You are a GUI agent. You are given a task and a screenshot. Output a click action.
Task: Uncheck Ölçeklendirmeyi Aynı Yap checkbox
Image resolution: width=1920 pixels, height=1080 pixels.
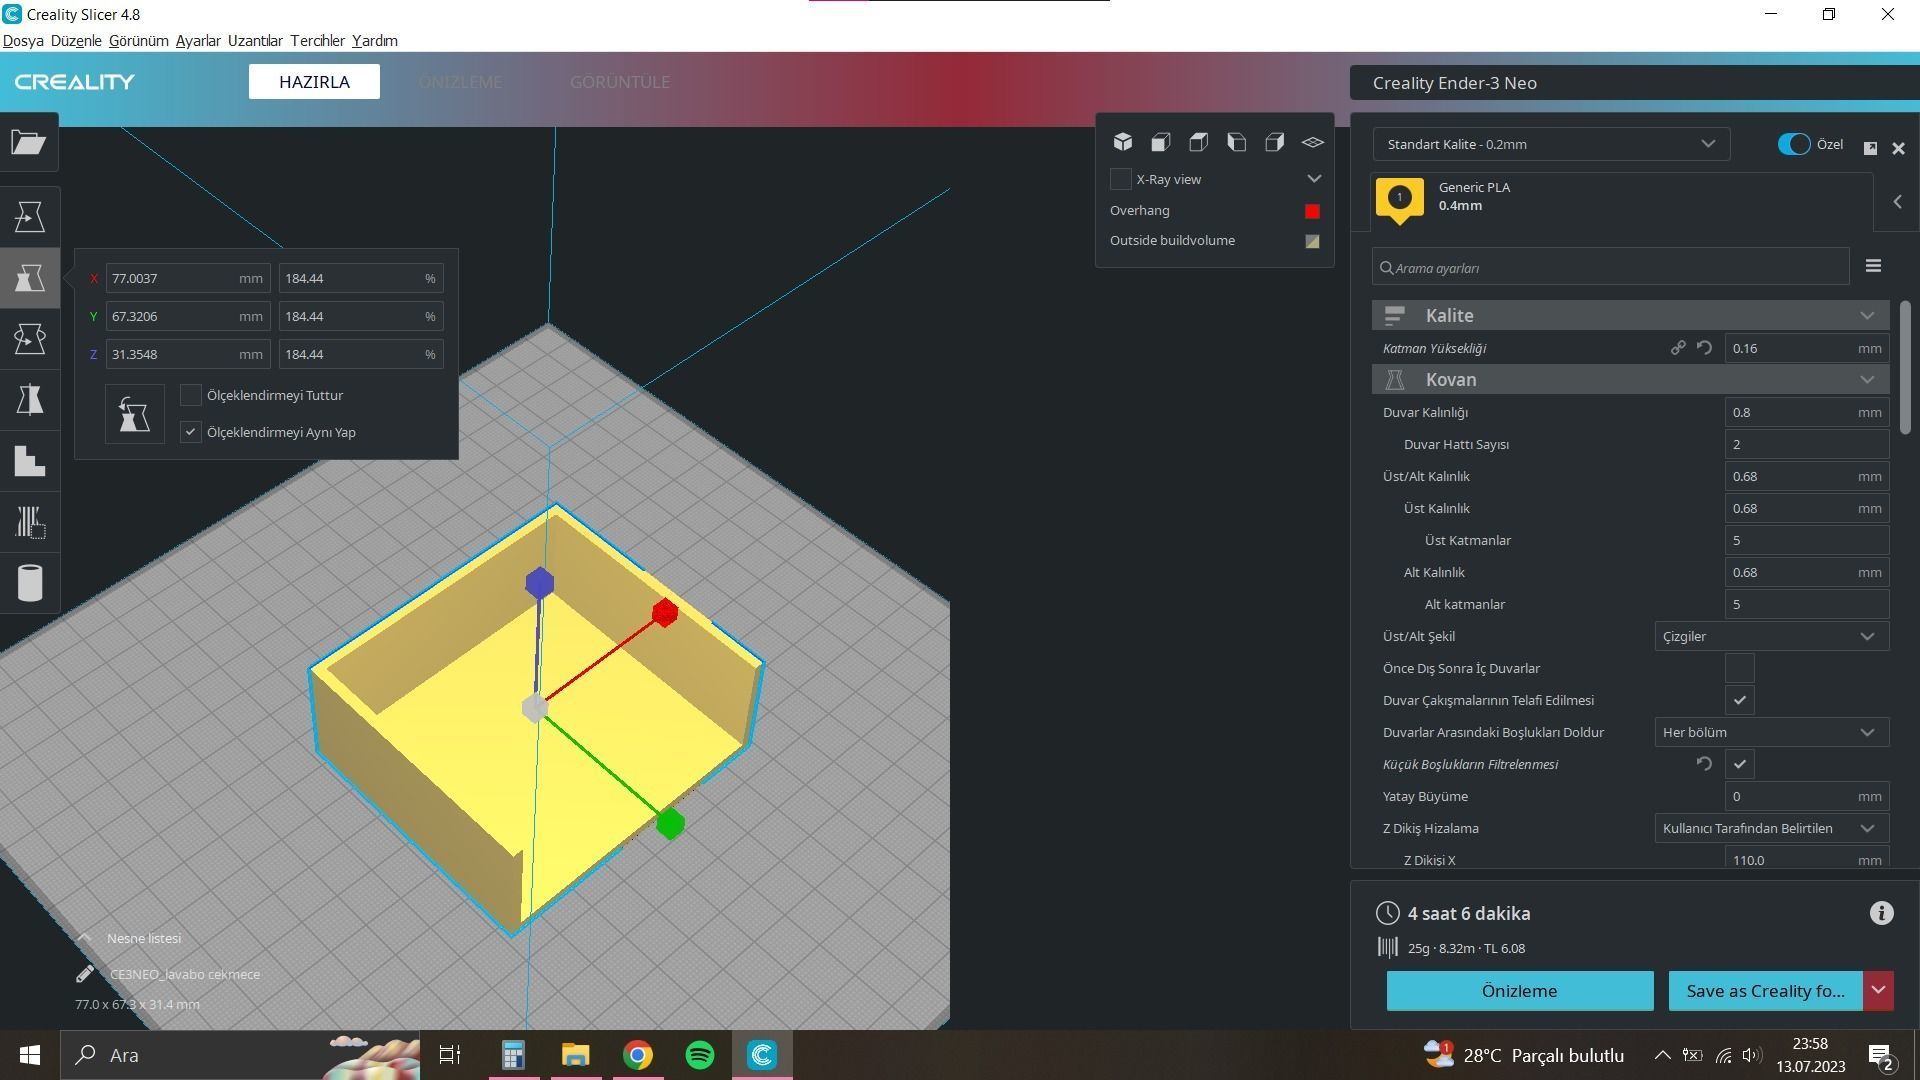click(x=190, y=432)
